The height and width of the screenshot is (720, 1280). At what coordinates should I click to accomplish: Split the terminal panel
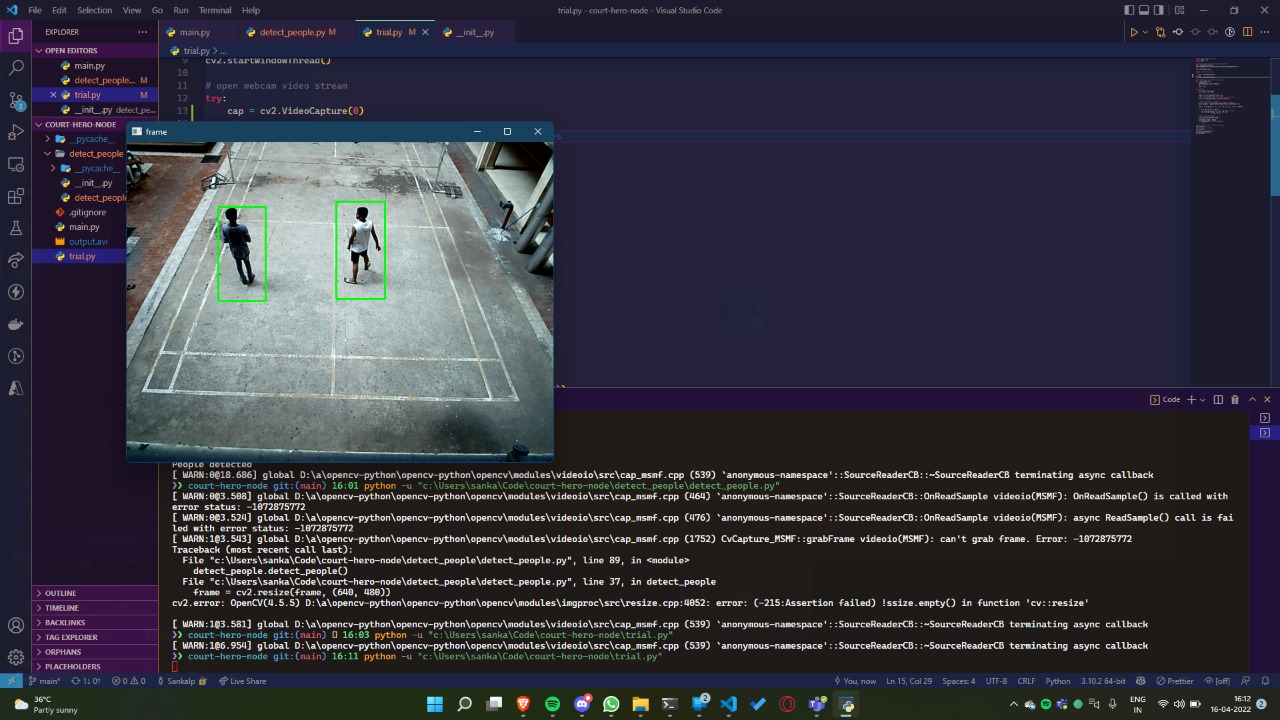(x=1218, y=400)
